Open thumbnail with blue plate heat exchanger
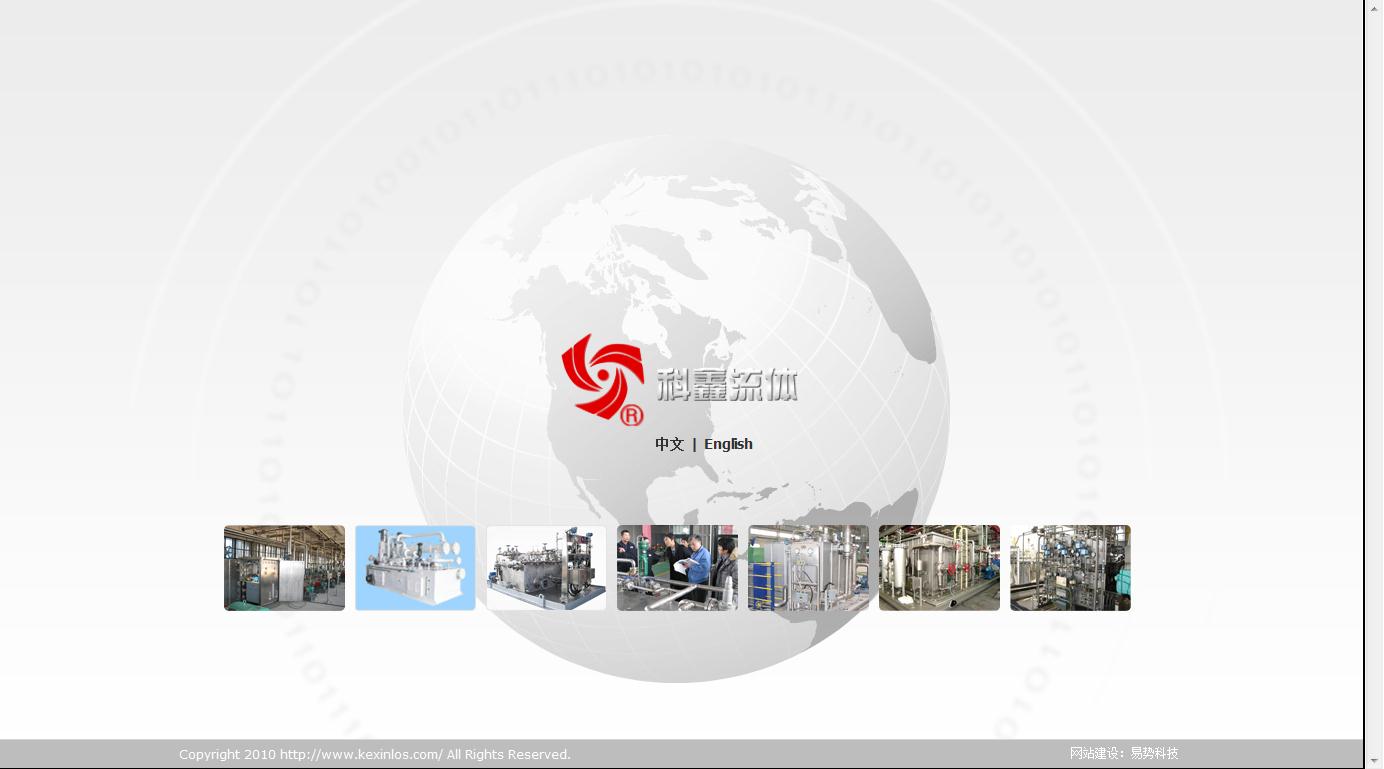Viewport: 1384px width, 769px height. tap(808, 568)
